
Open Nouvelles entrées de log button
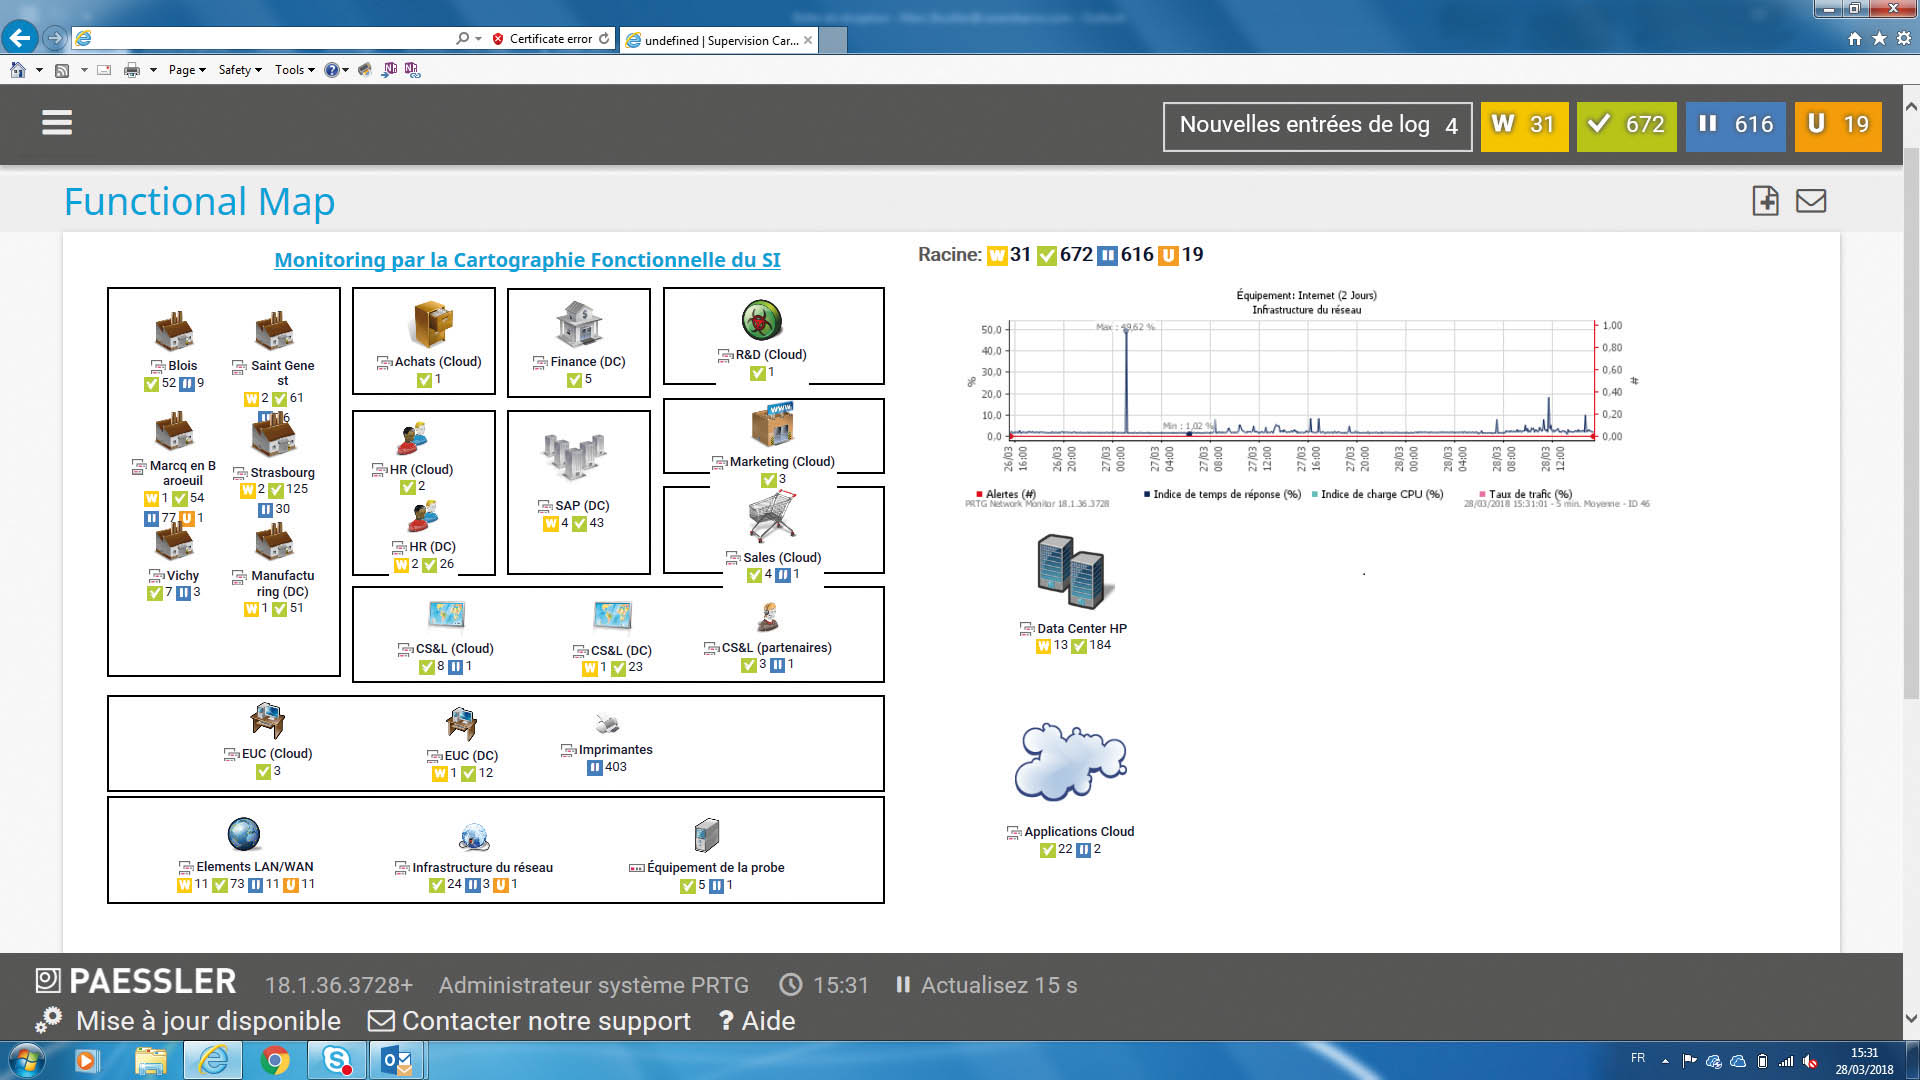[1317, 126]
